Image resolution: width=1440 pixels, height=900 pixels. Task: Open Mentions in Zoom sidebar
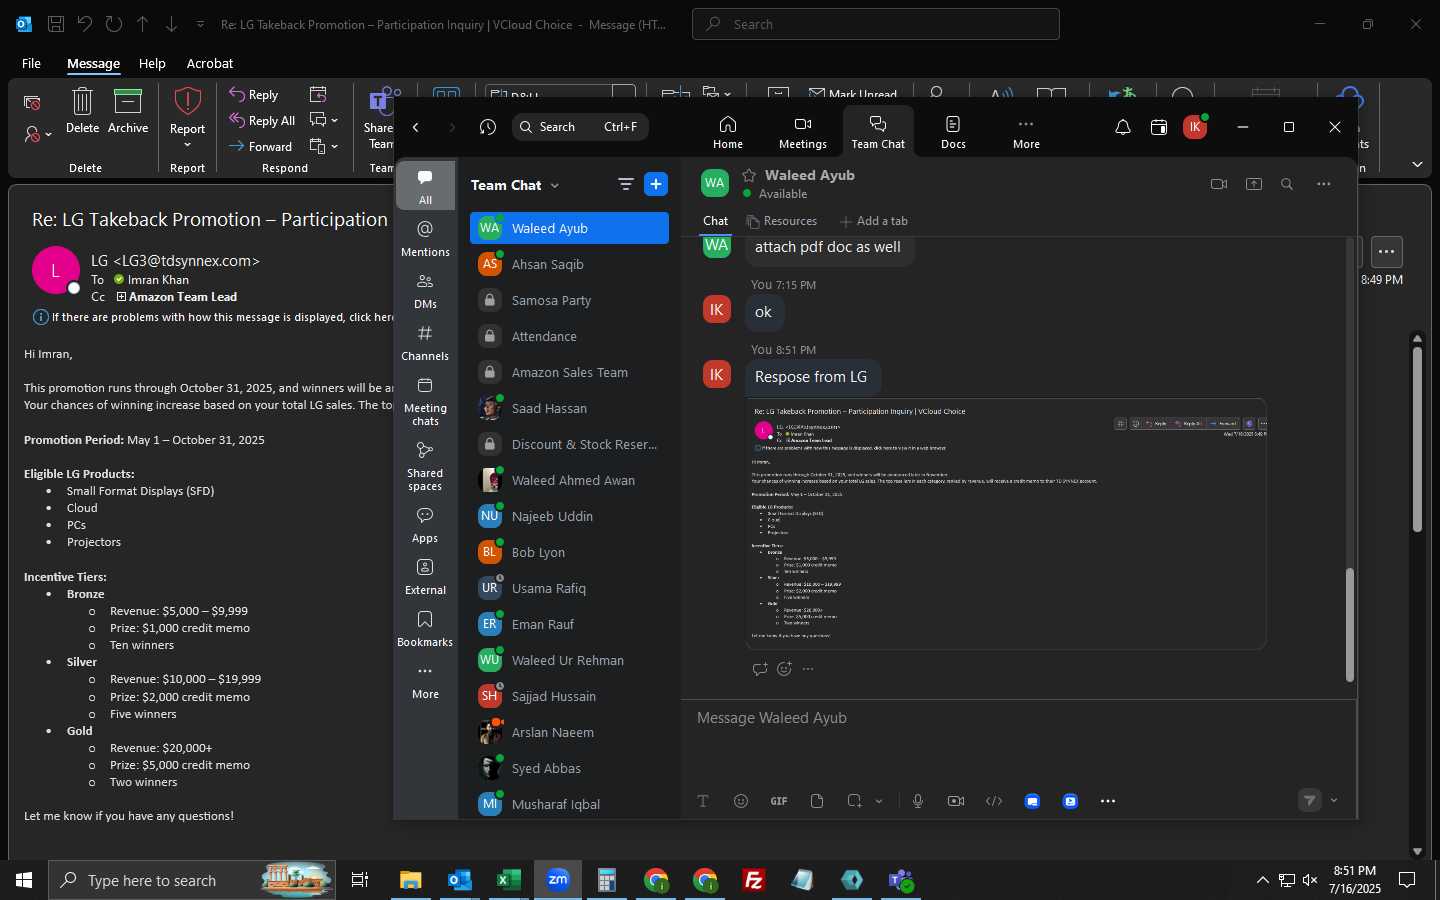425,239
